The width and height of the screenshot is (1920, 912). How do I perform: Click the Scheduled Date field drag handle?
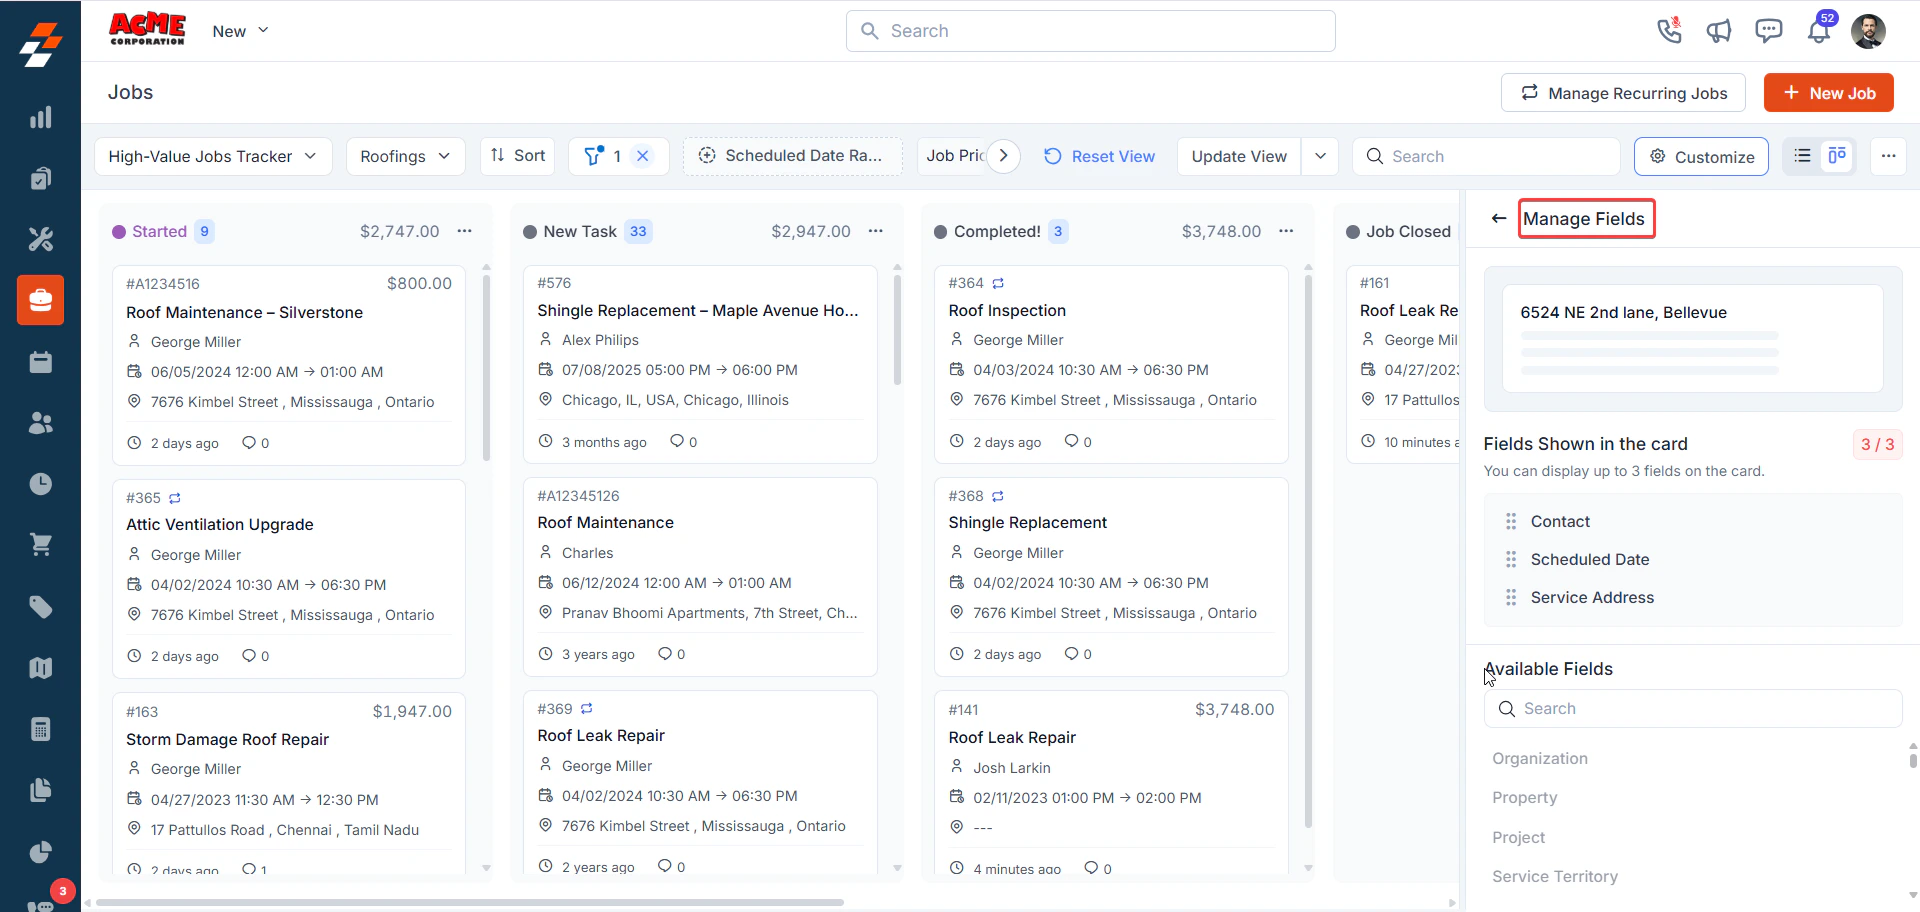tap(1510, 559)
